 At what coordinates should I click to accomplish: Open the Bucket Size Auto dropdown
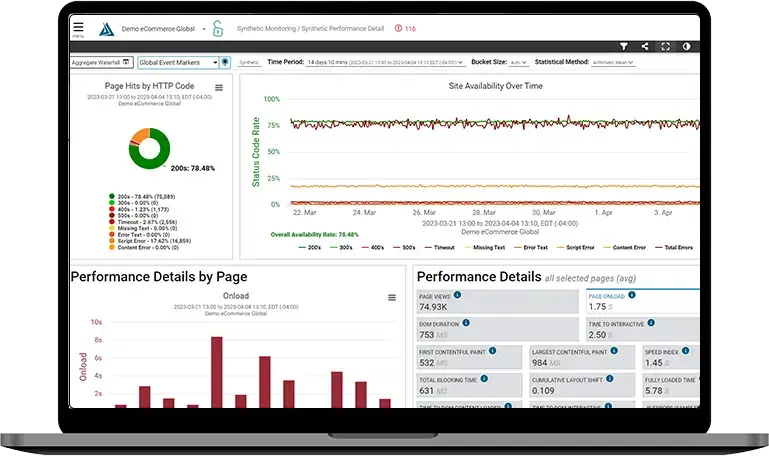pyautogui.click(x=518, y=62)
